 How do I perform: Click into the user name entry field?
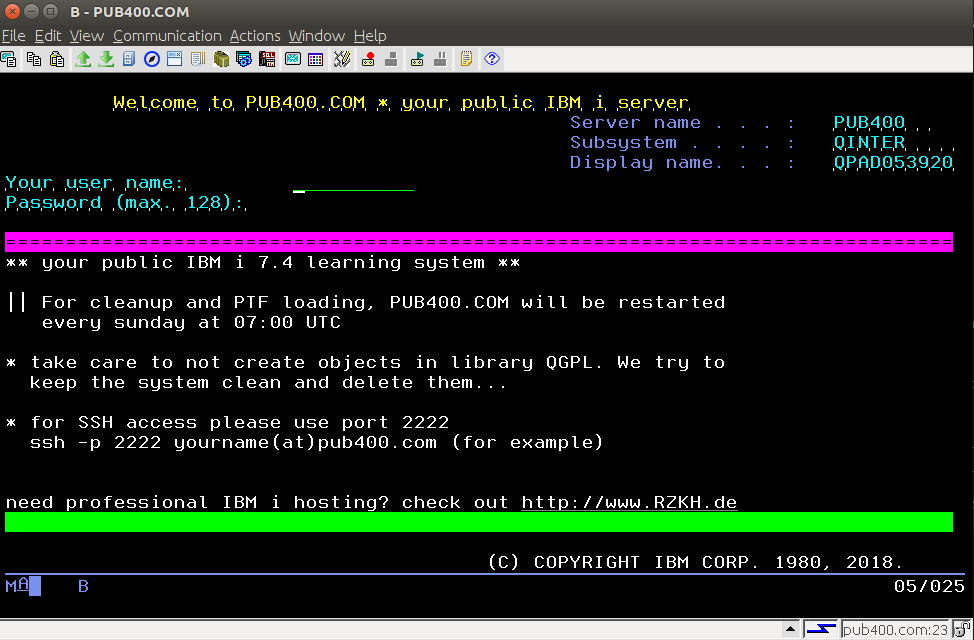click(350, 188)
